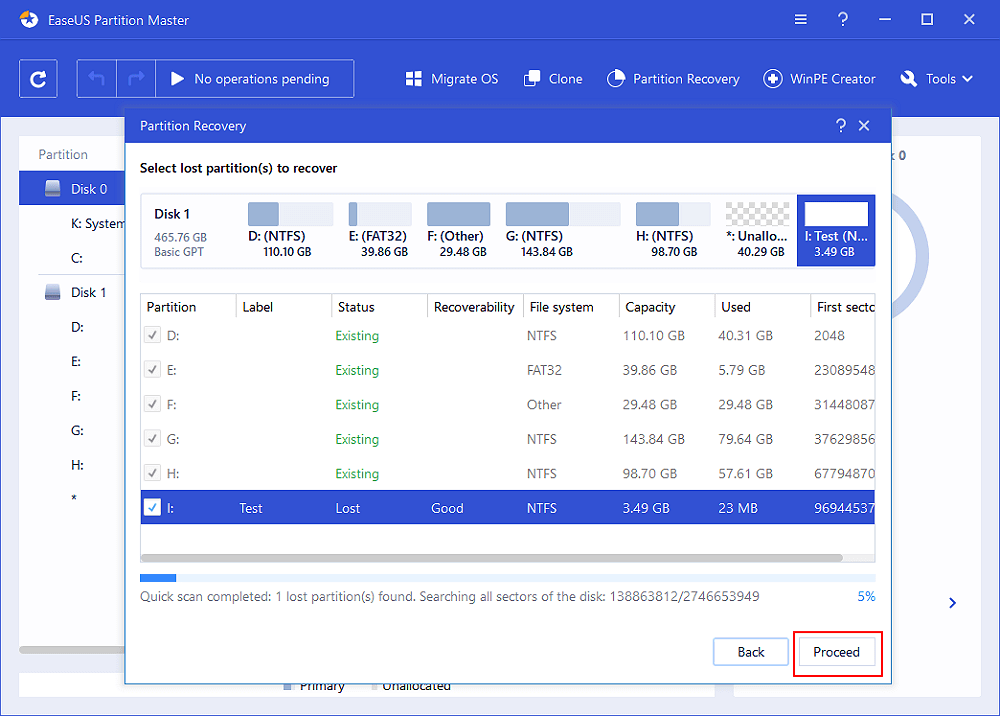Select I: Test 3.49 GB block
Image resolution: width=1000 pixels, height=716 pixels.
click(x=836, y=230)
